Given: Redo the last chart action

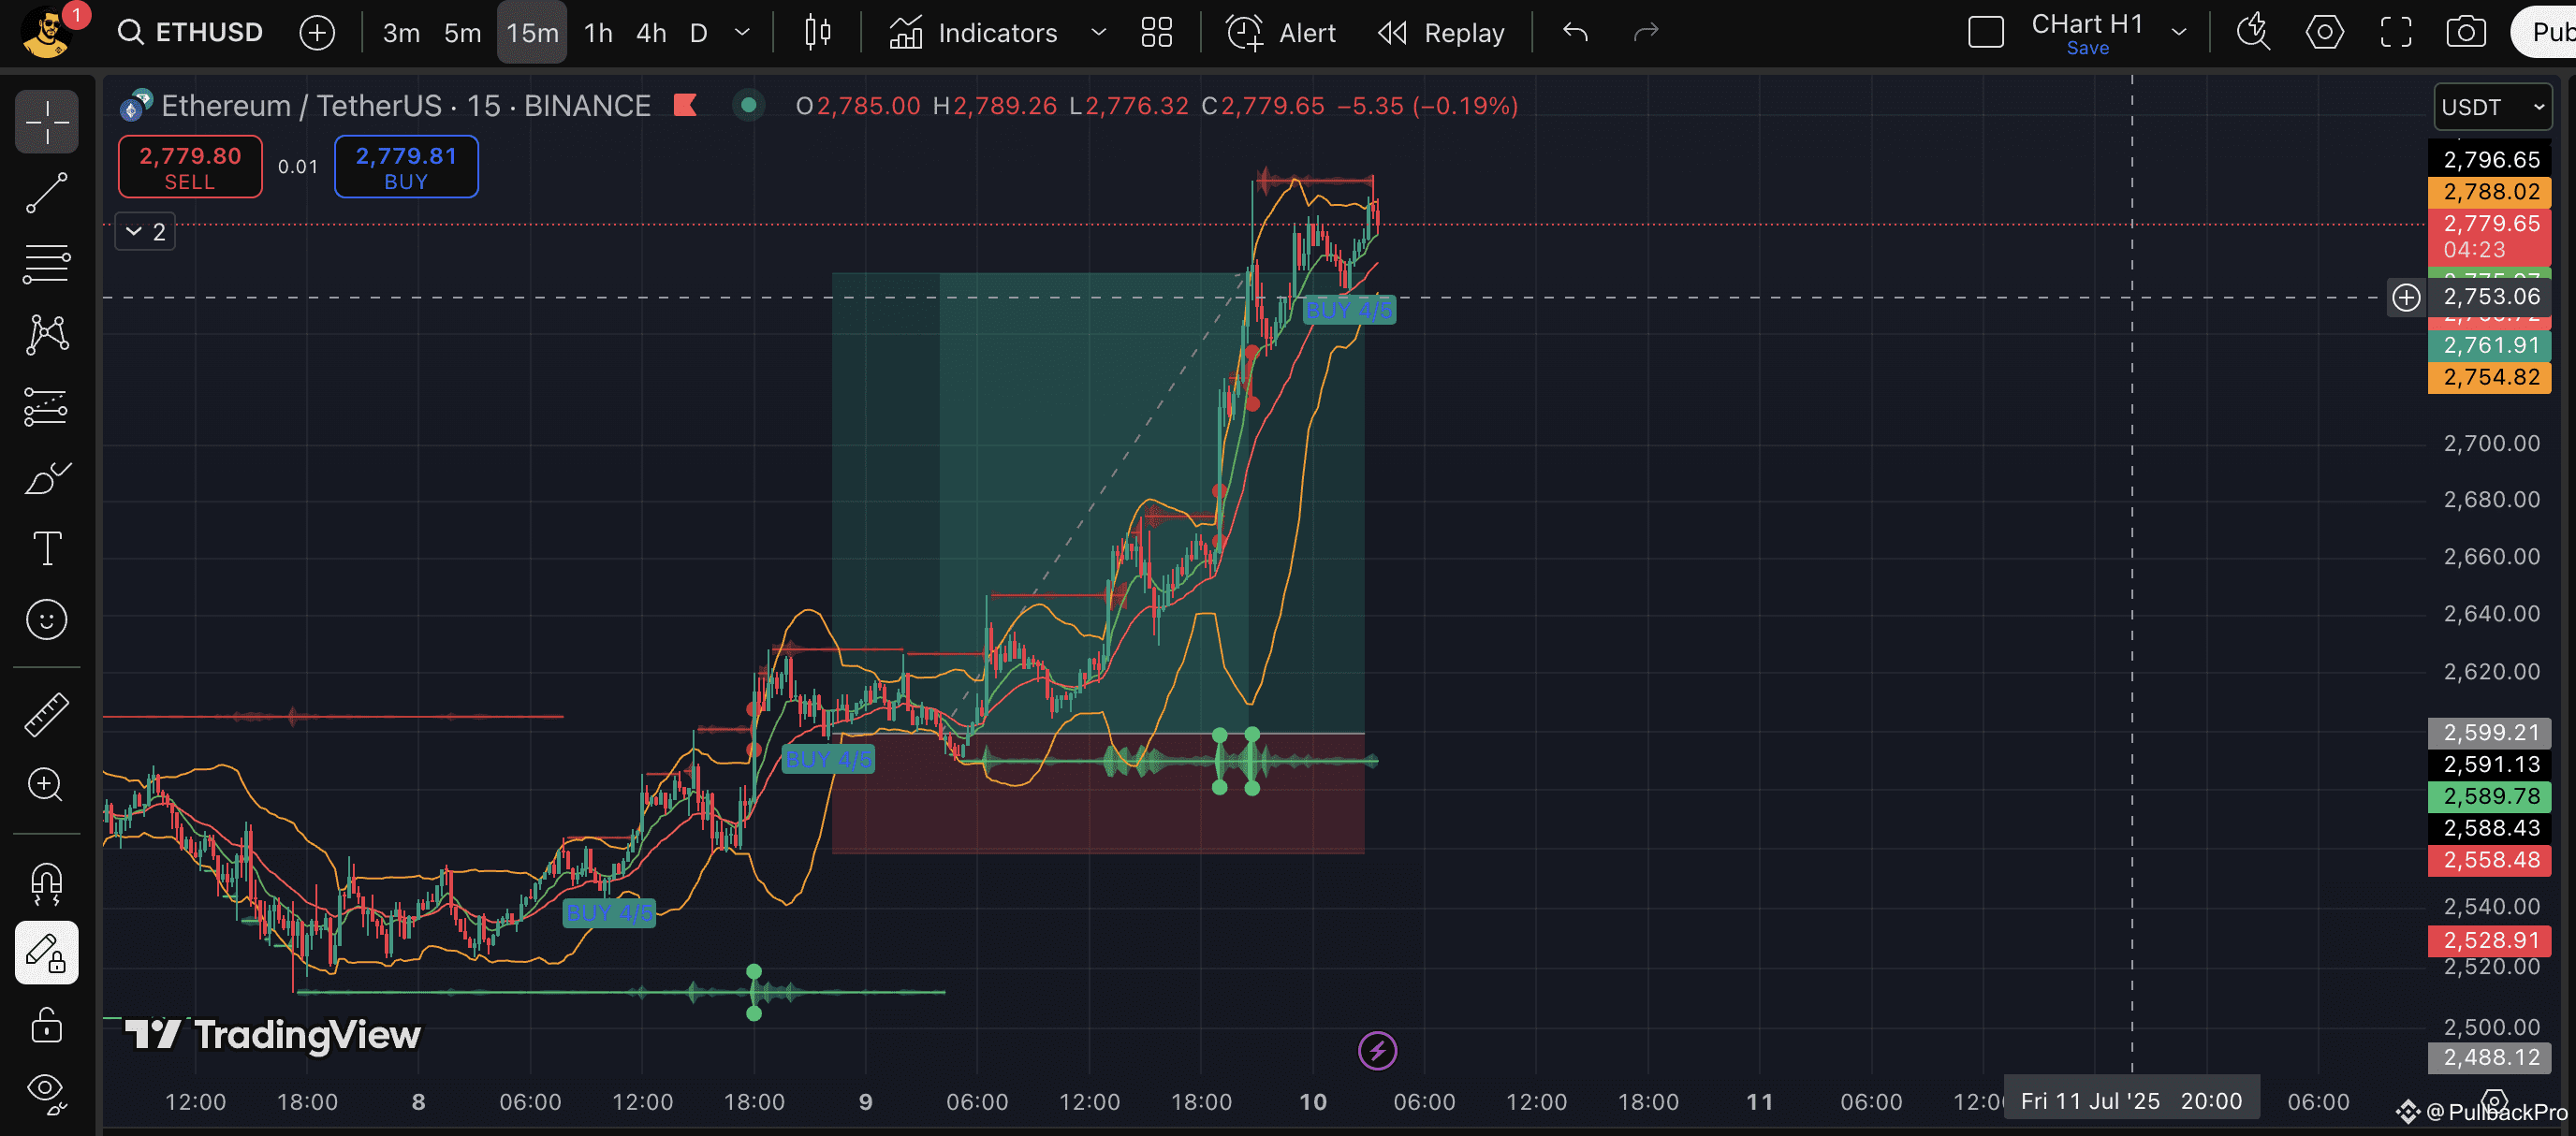Looking at the screenshot, I should pos(1646,33).
